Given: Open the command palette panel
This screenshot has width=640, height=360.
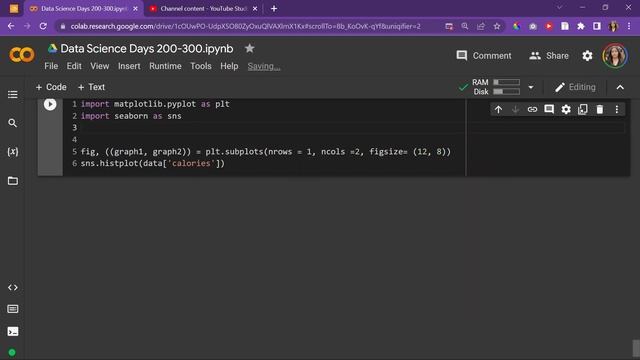Looking at the screenshot, I should [x=13, y=309].
